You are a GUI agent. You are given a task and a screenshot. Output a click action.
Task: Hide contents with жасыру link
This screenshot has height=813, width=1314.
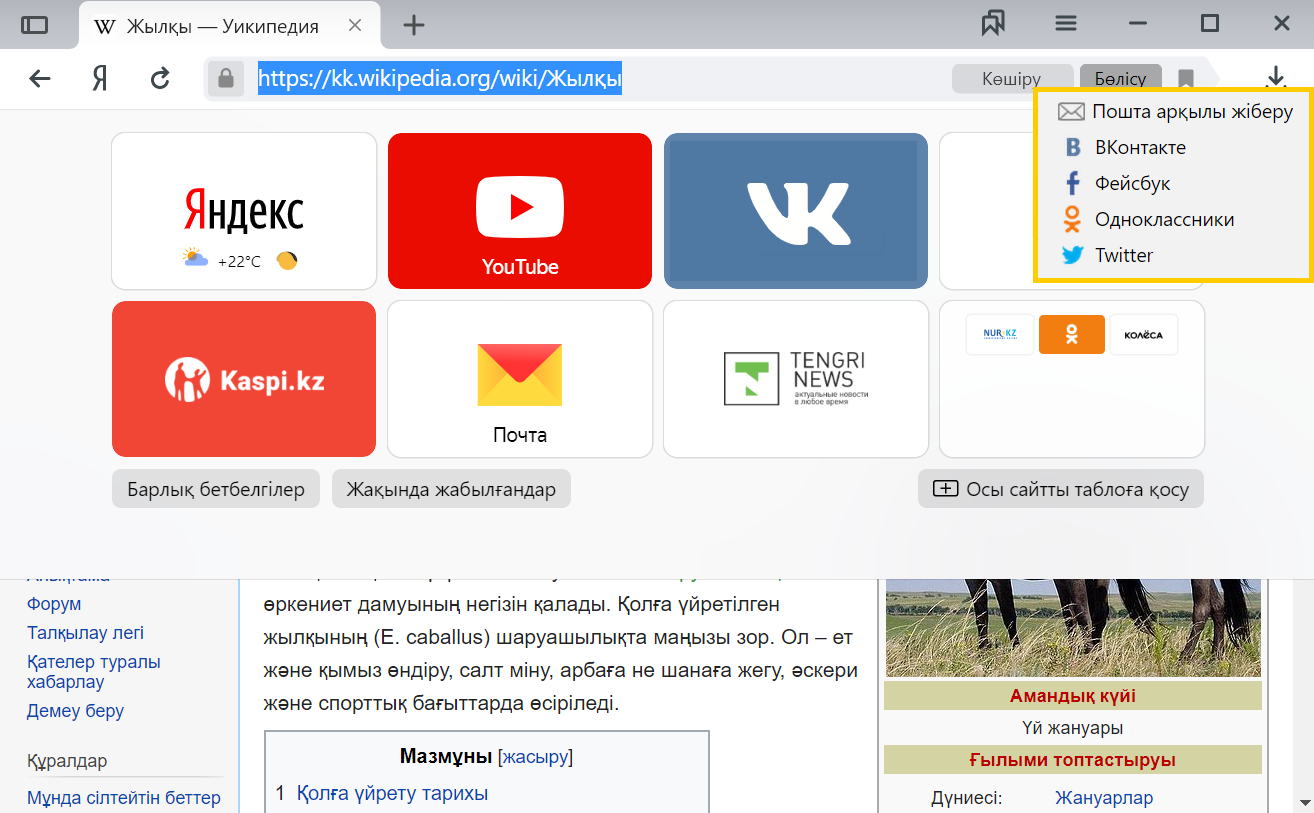[535, 756]
